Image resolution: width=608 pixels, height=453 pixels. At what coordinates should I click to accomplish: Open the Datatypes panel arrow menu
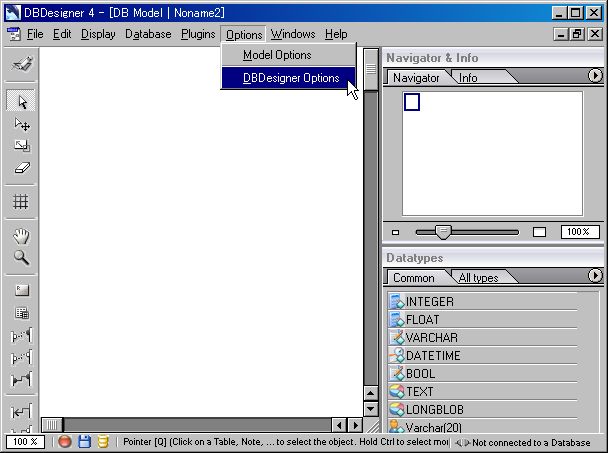click(x=595, y=275)
